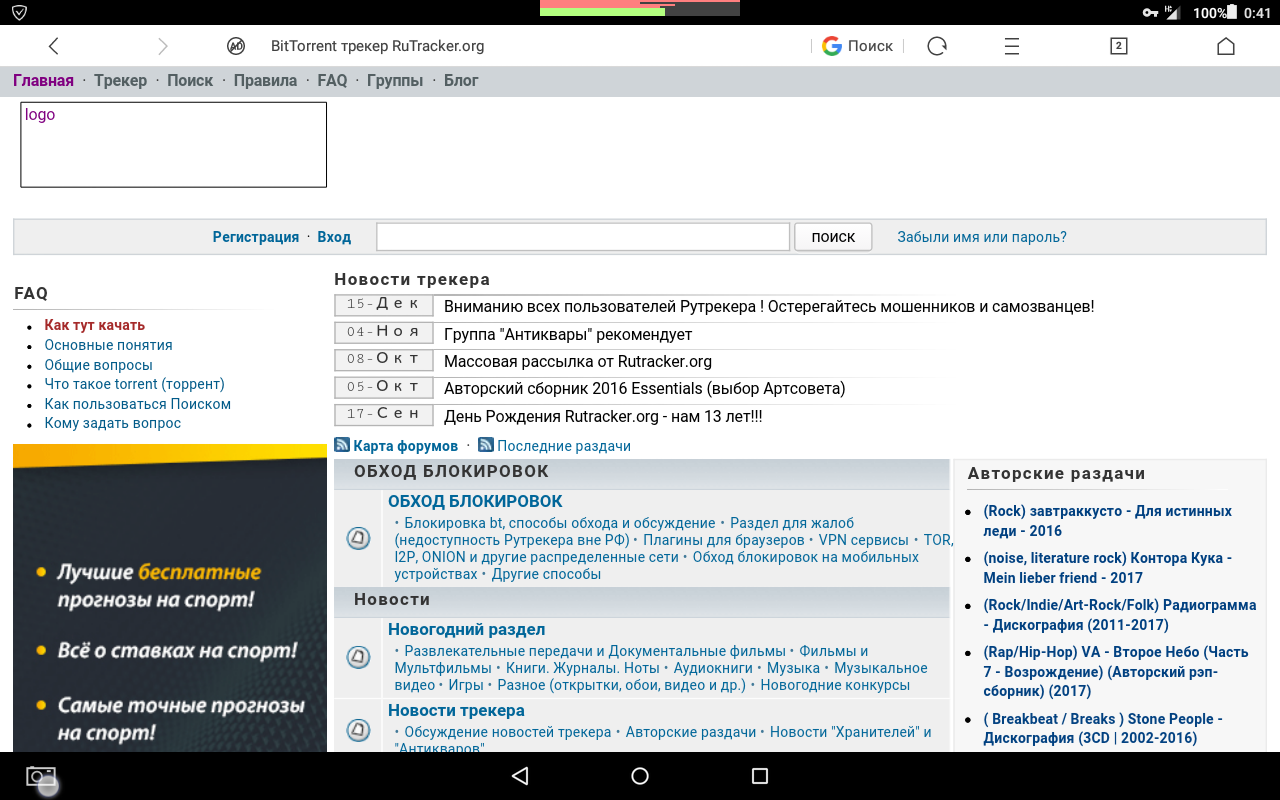Open news about мошенников и самозванцев
1280x800 pixels.
[x=769, y=307]
